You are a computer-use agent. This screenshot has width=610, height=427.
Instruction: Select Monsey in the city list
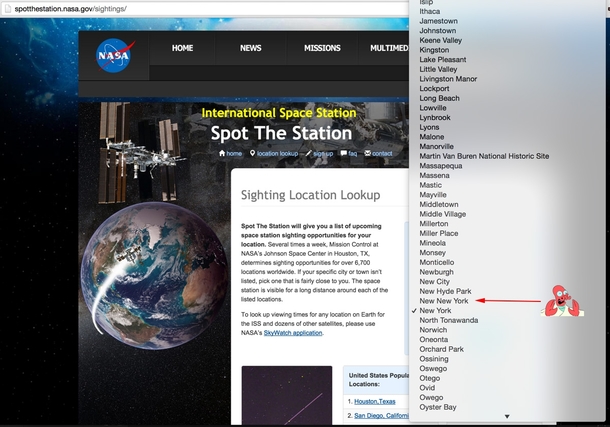[x=433, y=253]
